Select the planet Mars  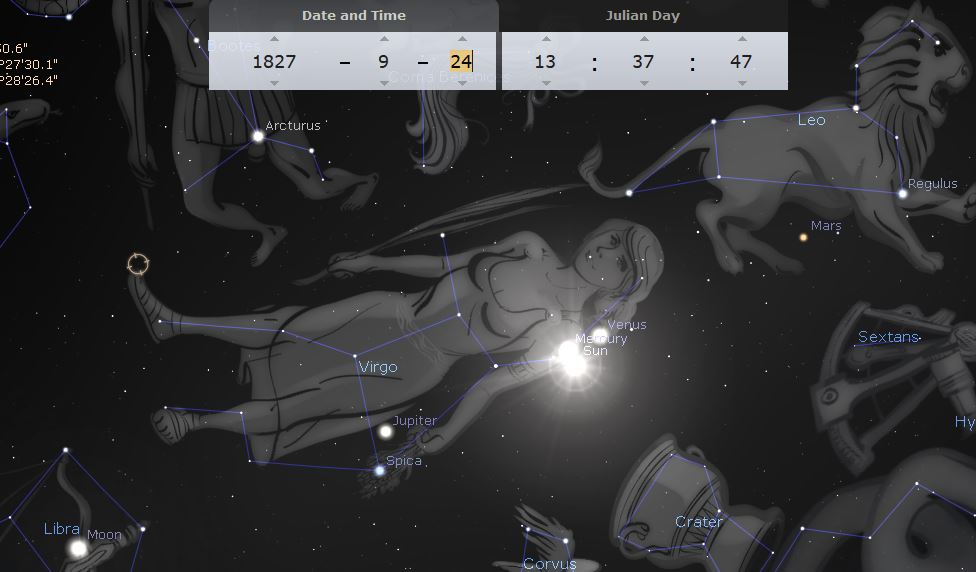click(x=804, y=237)
